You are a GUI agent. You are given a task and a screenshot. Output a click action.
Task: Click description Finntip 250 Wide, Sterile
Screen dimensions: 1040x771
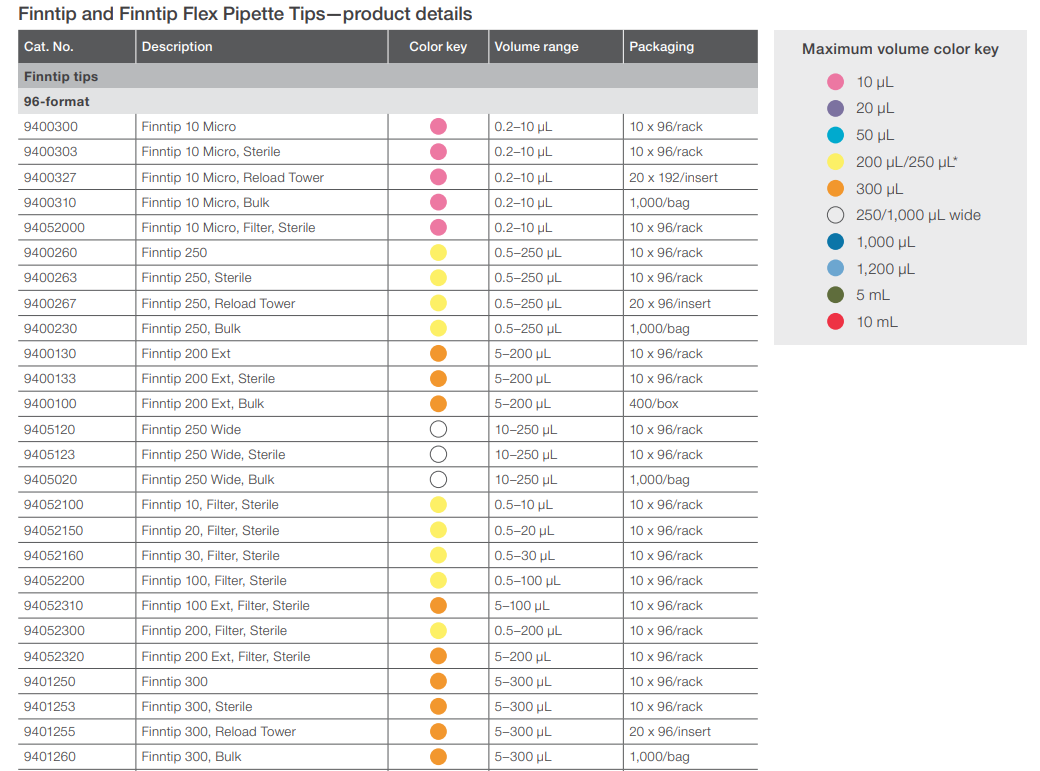coord(213,455)
